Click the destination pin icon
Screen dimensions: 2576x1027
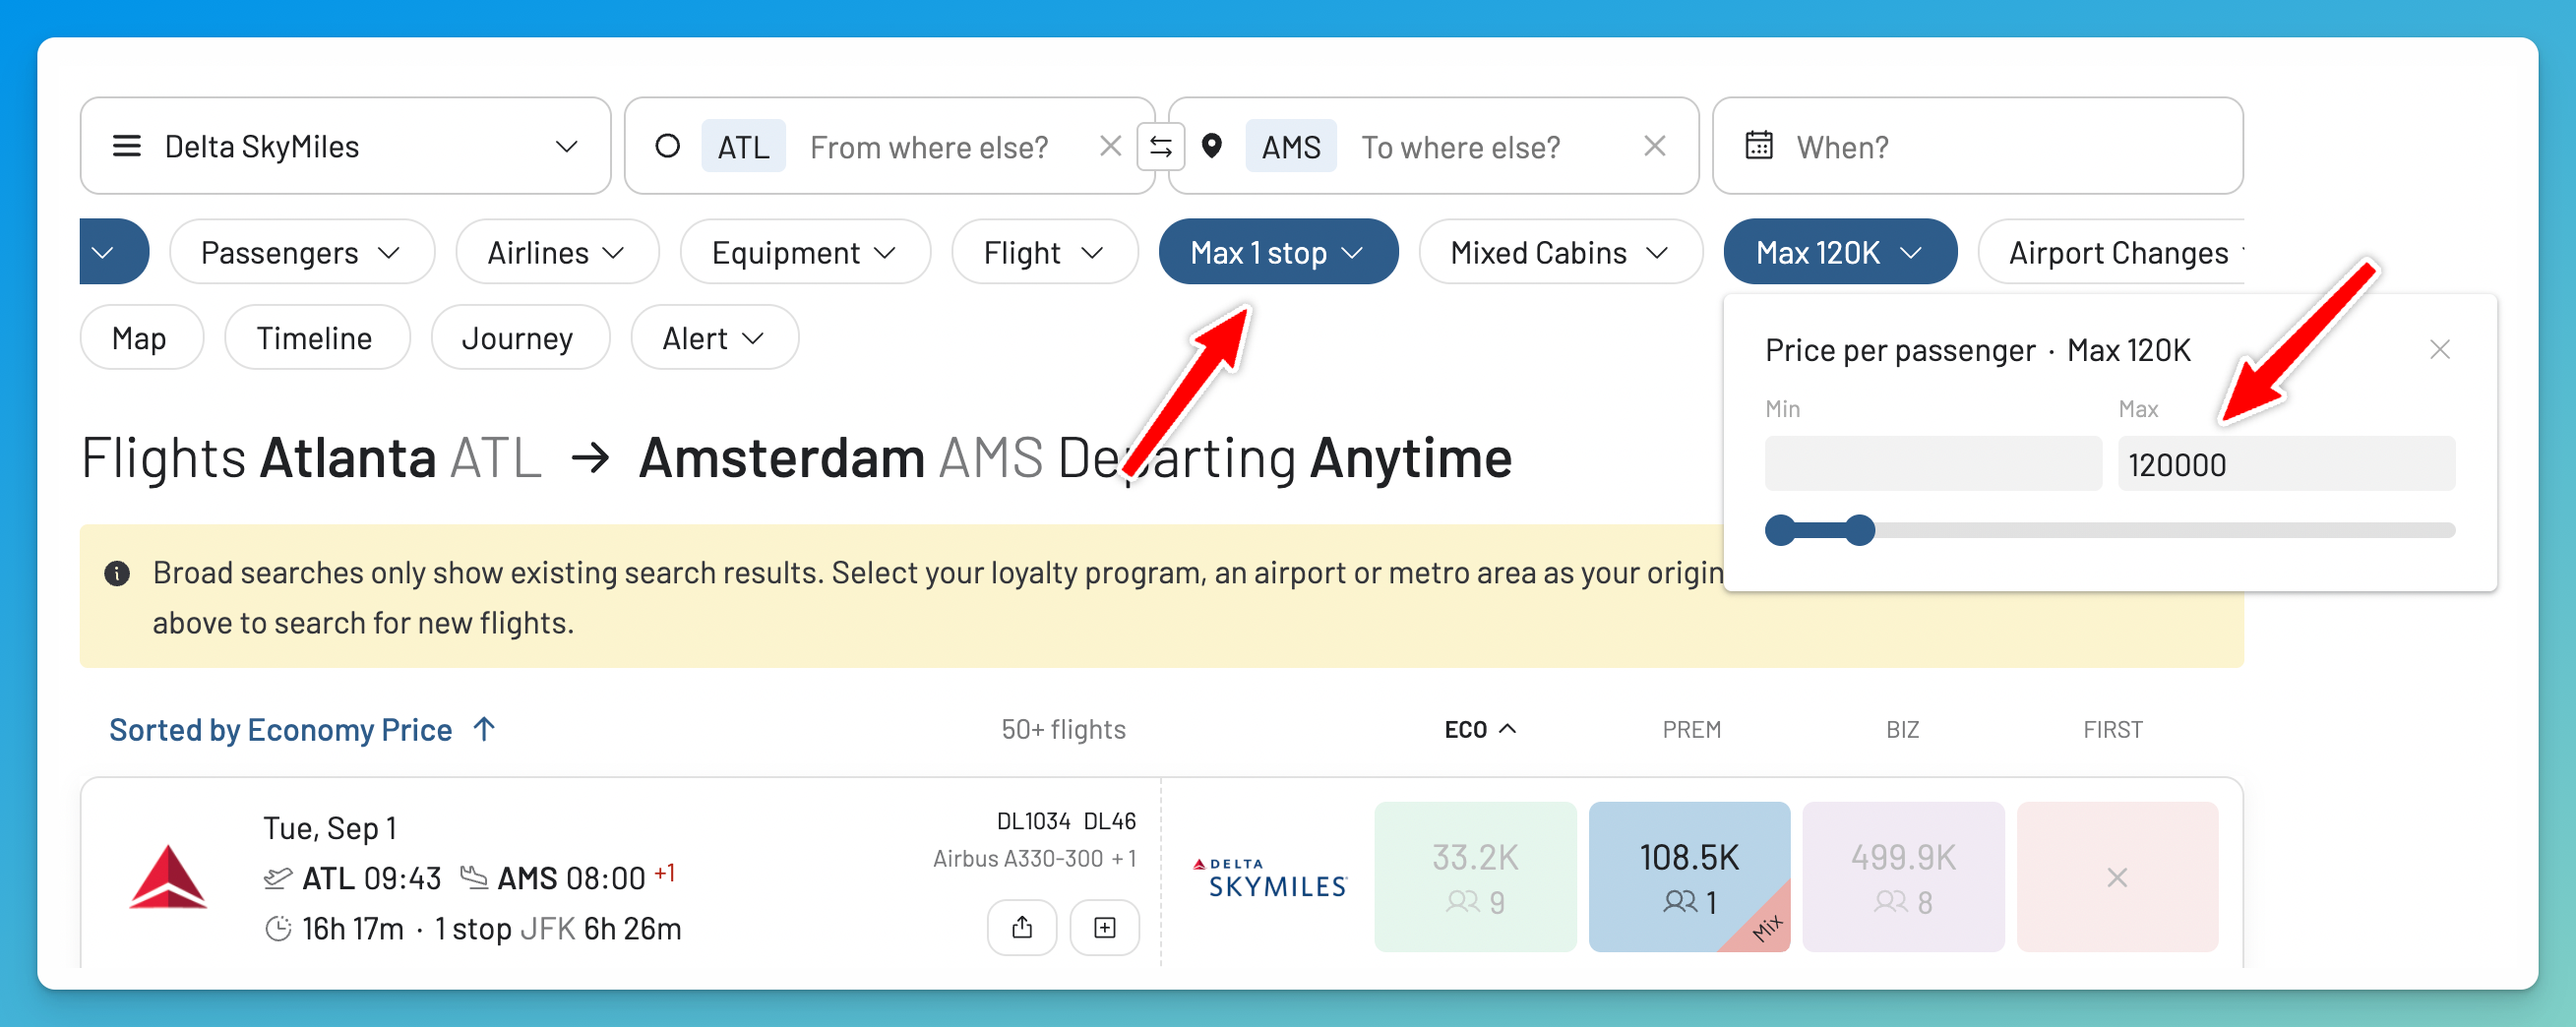pyautogui.click(x=1212, y=146)
